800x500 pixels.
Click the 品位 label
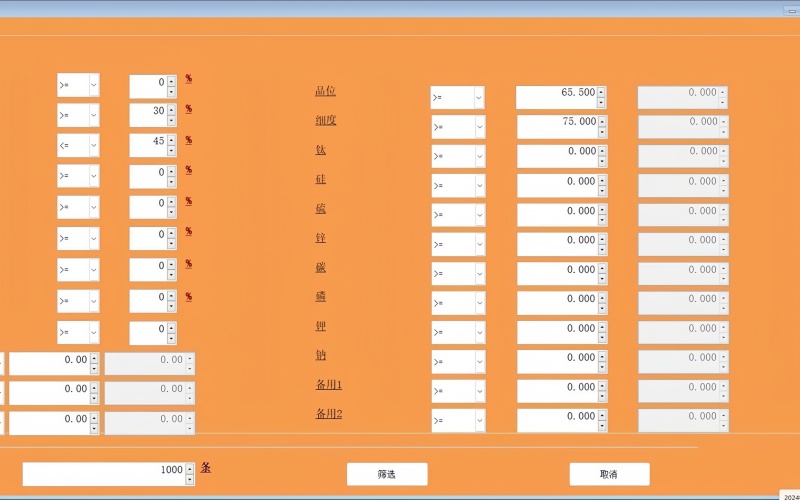coord(325,91)
